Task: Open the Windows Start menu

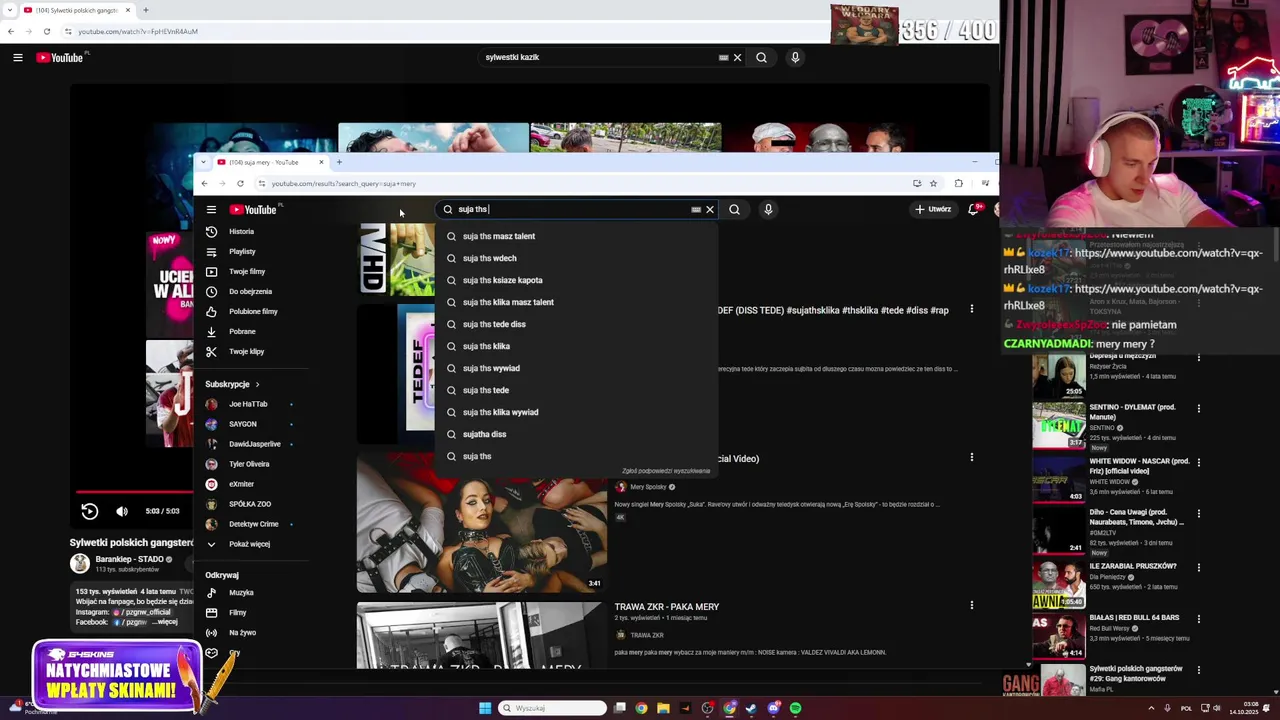Action: (x=485, y=708)
